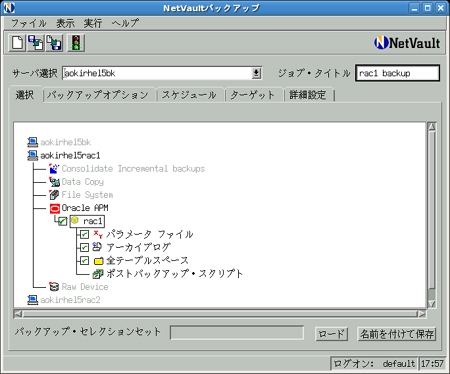The image size is (450, 374).
Task: Select the aokirhel5rac1 tree node label
Action: 70,155
